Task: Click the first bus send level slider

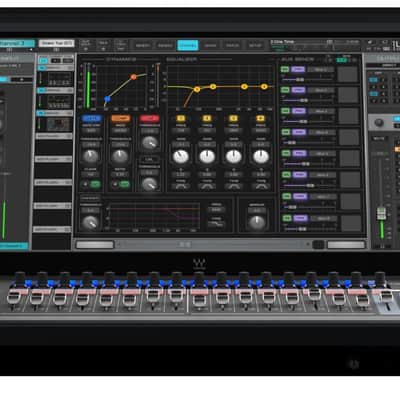Action: point(300,80)
